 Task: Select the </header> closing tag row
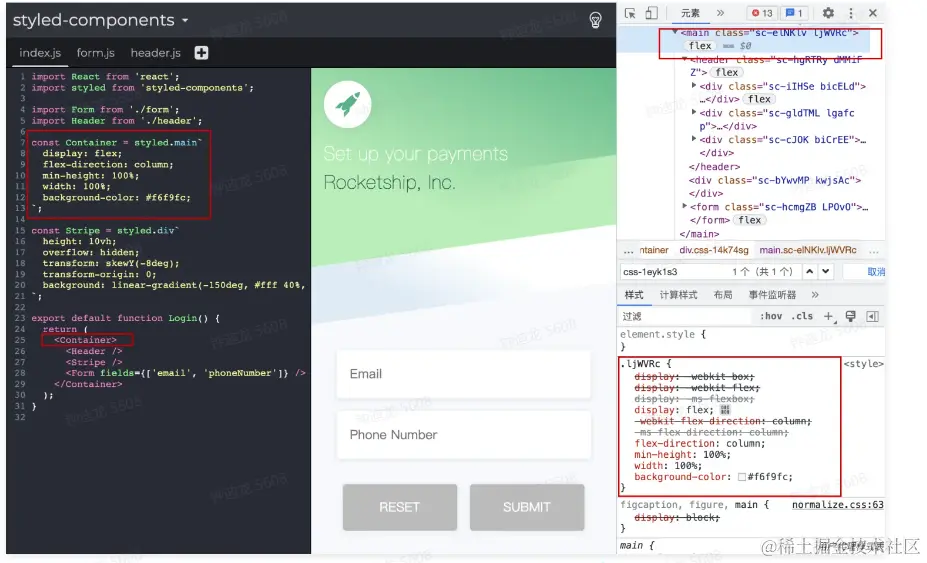click(x=714, y=167)
